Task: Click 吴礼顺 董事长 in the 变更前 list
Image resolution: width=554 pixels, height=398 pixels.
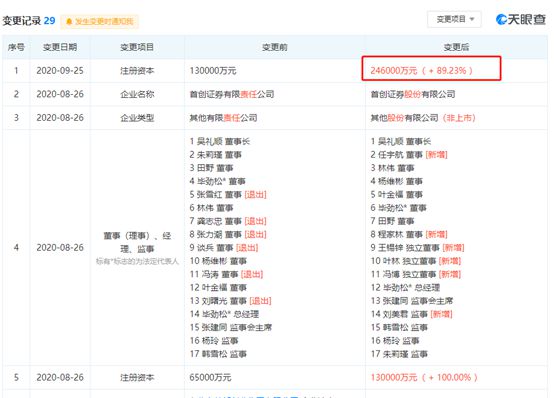Action: click(219, 141)
